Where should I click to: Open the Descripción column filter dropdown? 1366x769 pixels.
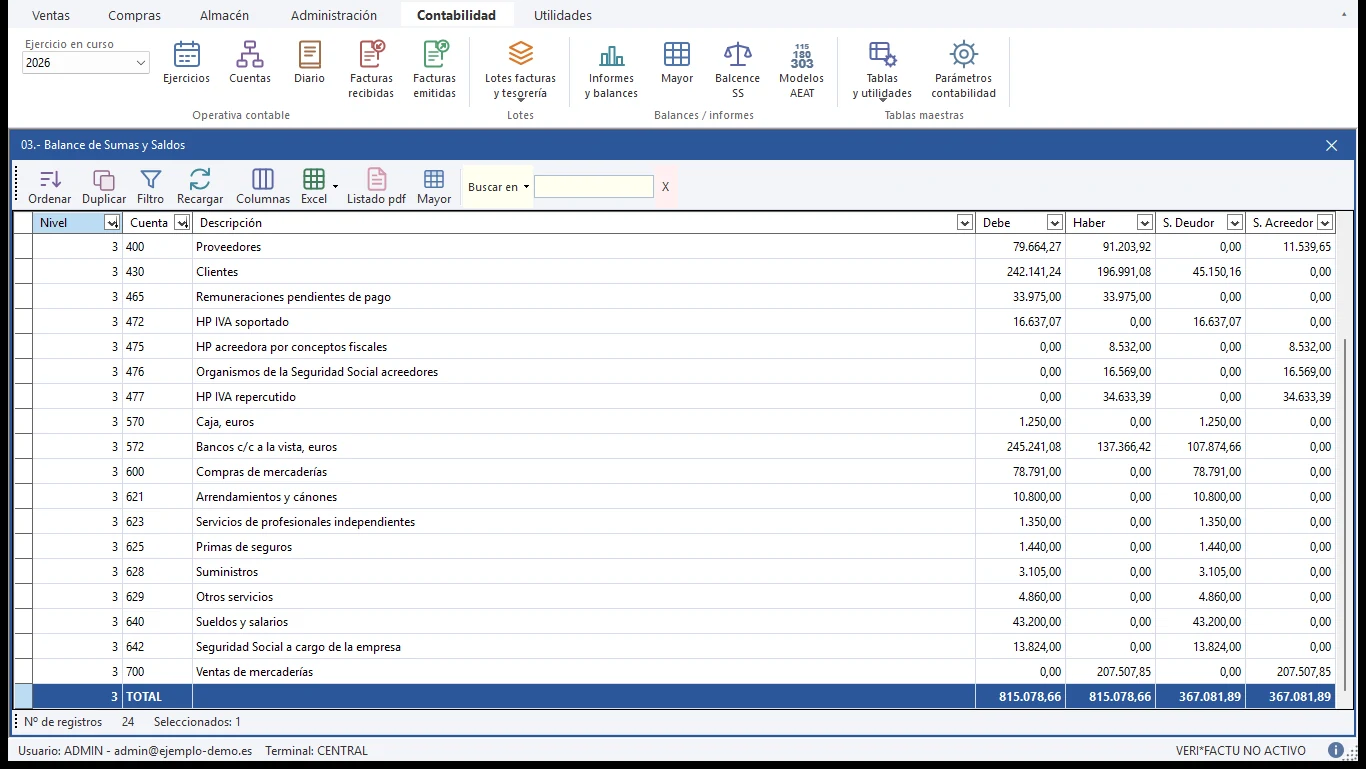(965, 223)
